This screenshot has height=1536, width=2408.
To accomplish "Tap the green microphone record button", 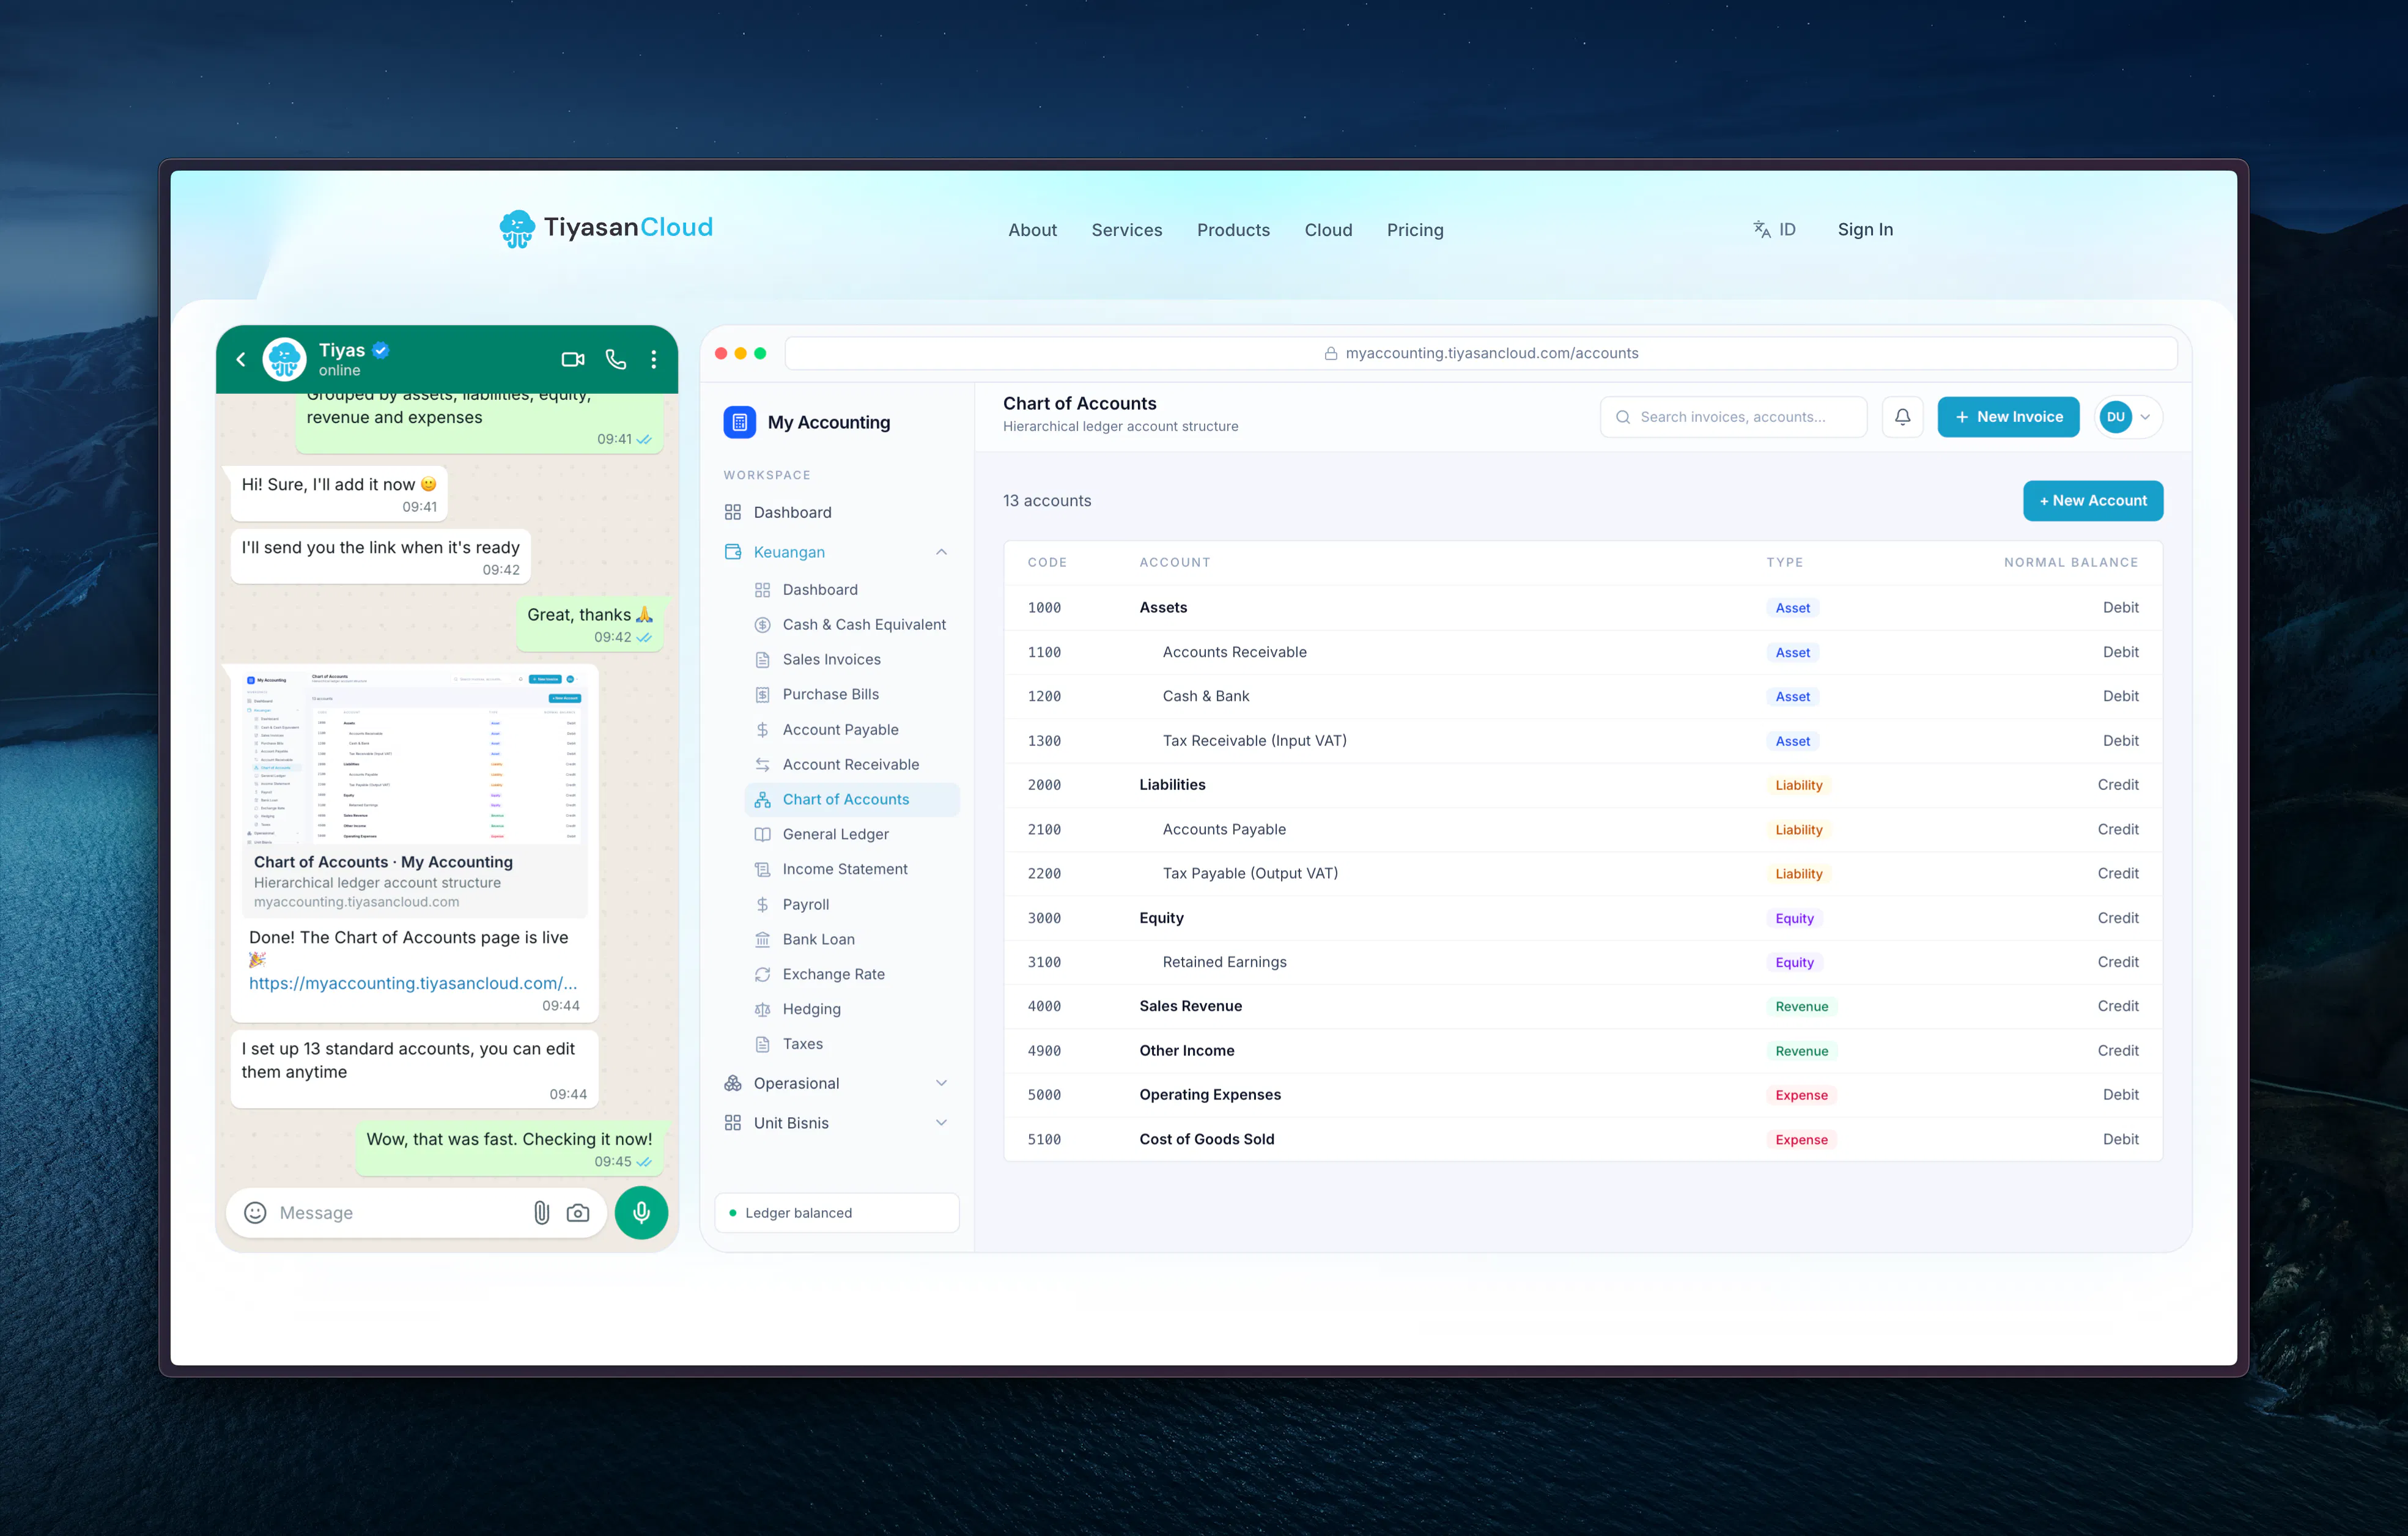I will (641, 1212).
